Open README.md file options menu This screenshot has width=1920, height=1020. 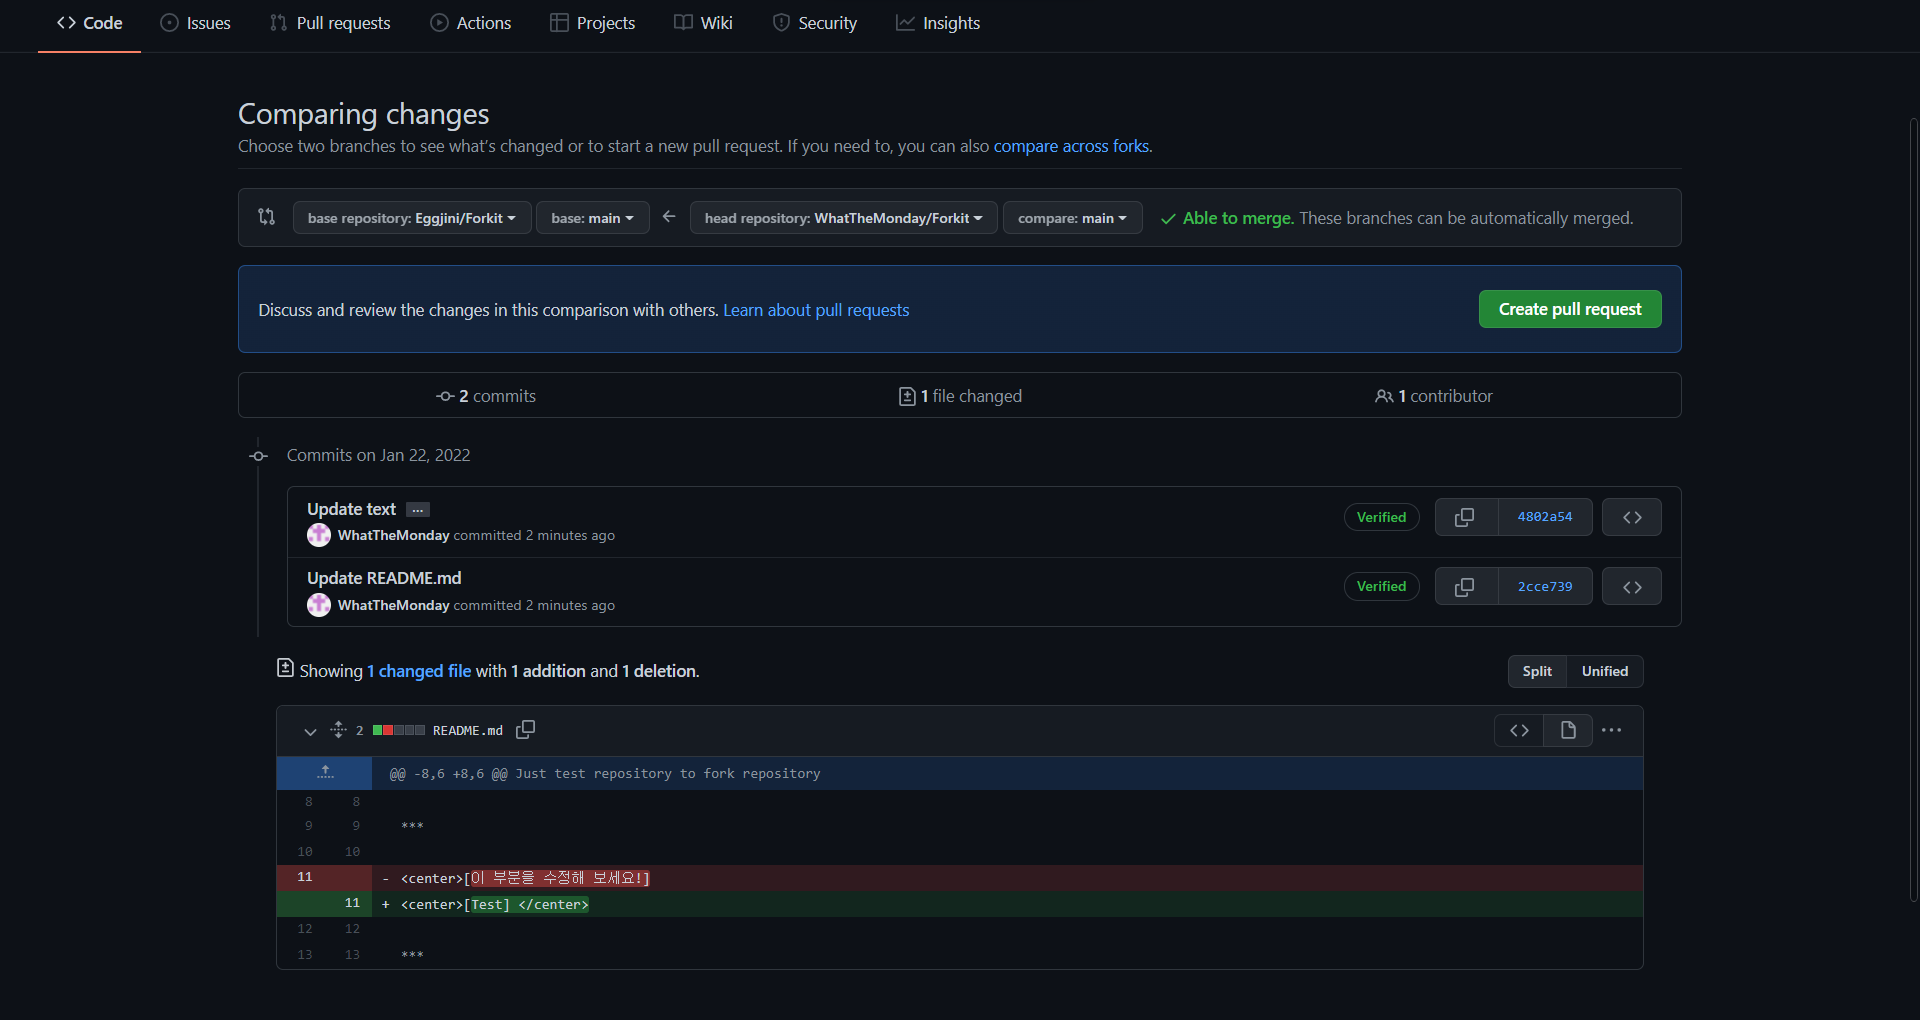[1611, 730]
